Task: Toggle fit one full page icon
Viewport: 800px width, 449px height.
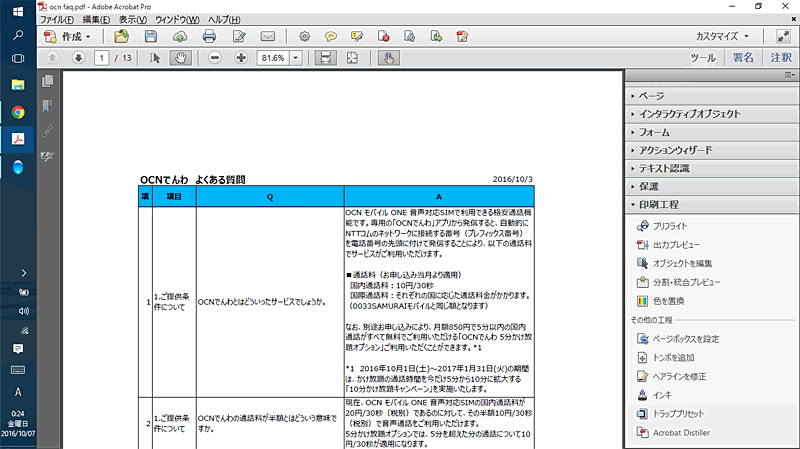Action: click(352, 58)
